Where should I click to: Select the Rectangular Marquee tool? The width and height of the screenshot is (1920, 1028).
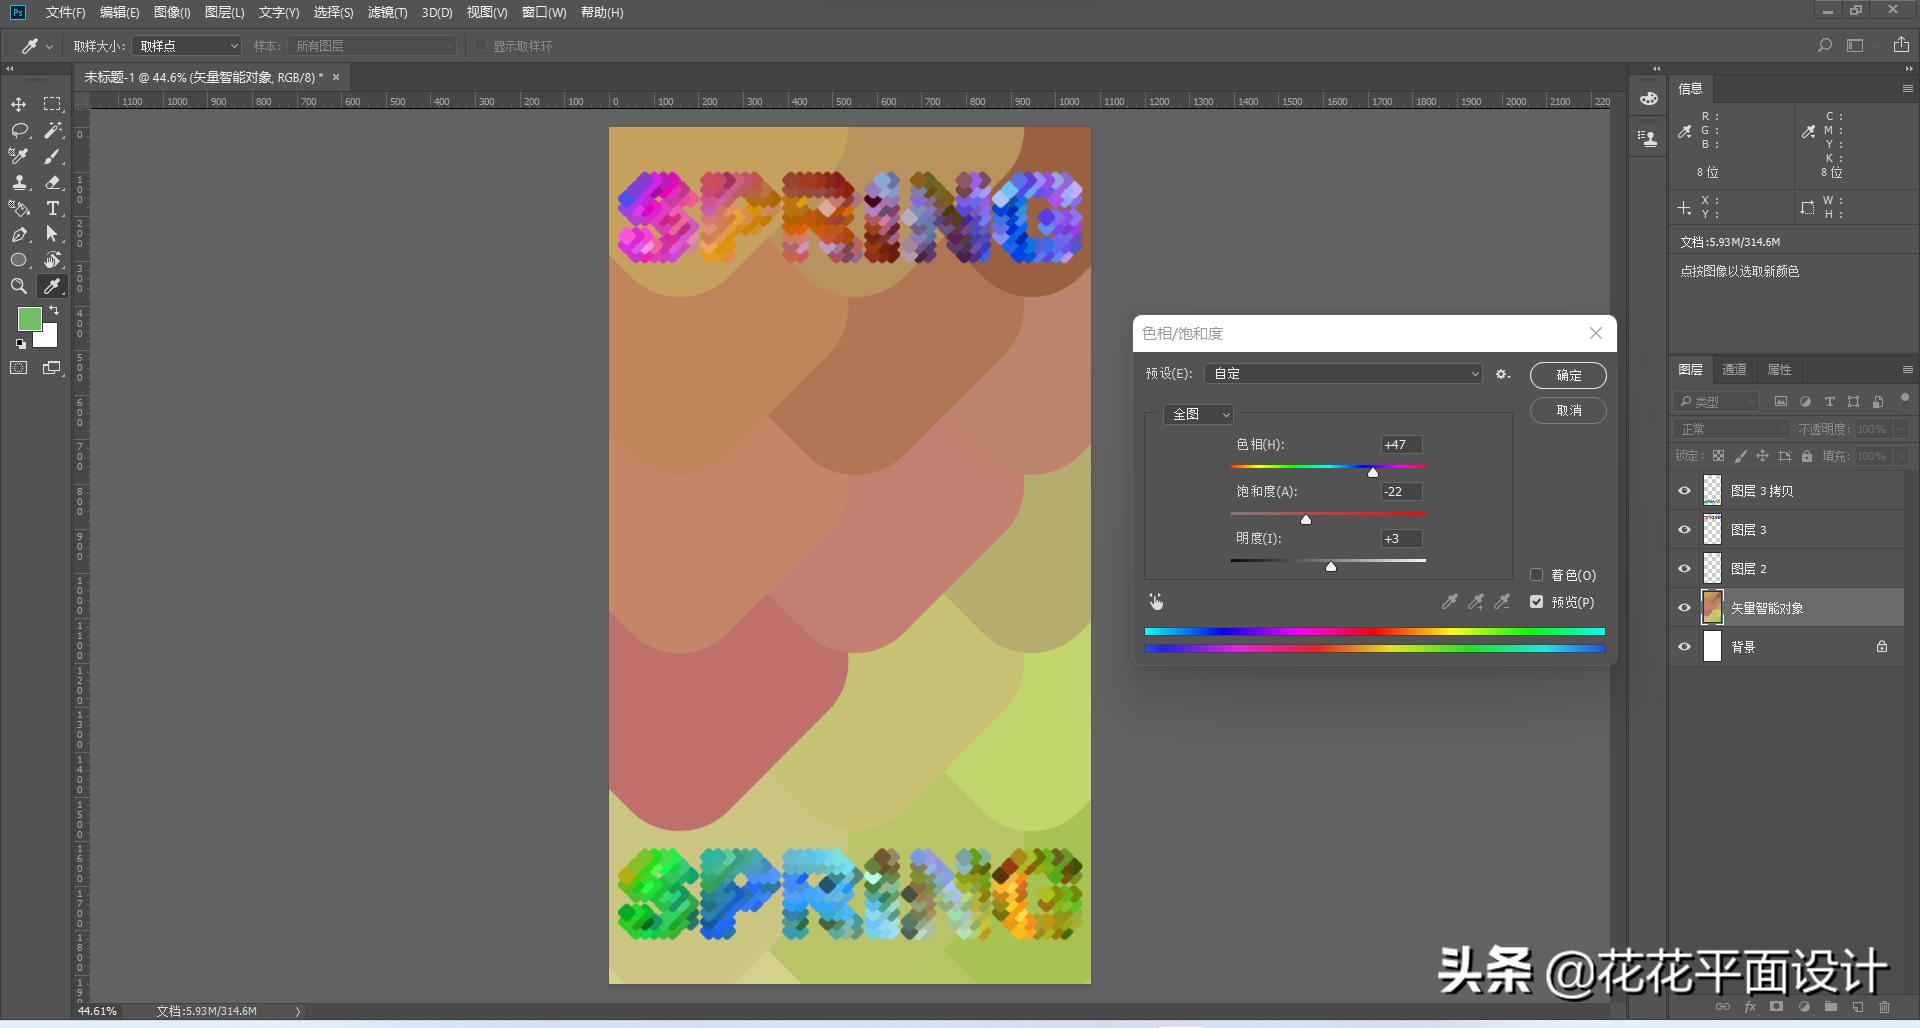tap(52, 105)
